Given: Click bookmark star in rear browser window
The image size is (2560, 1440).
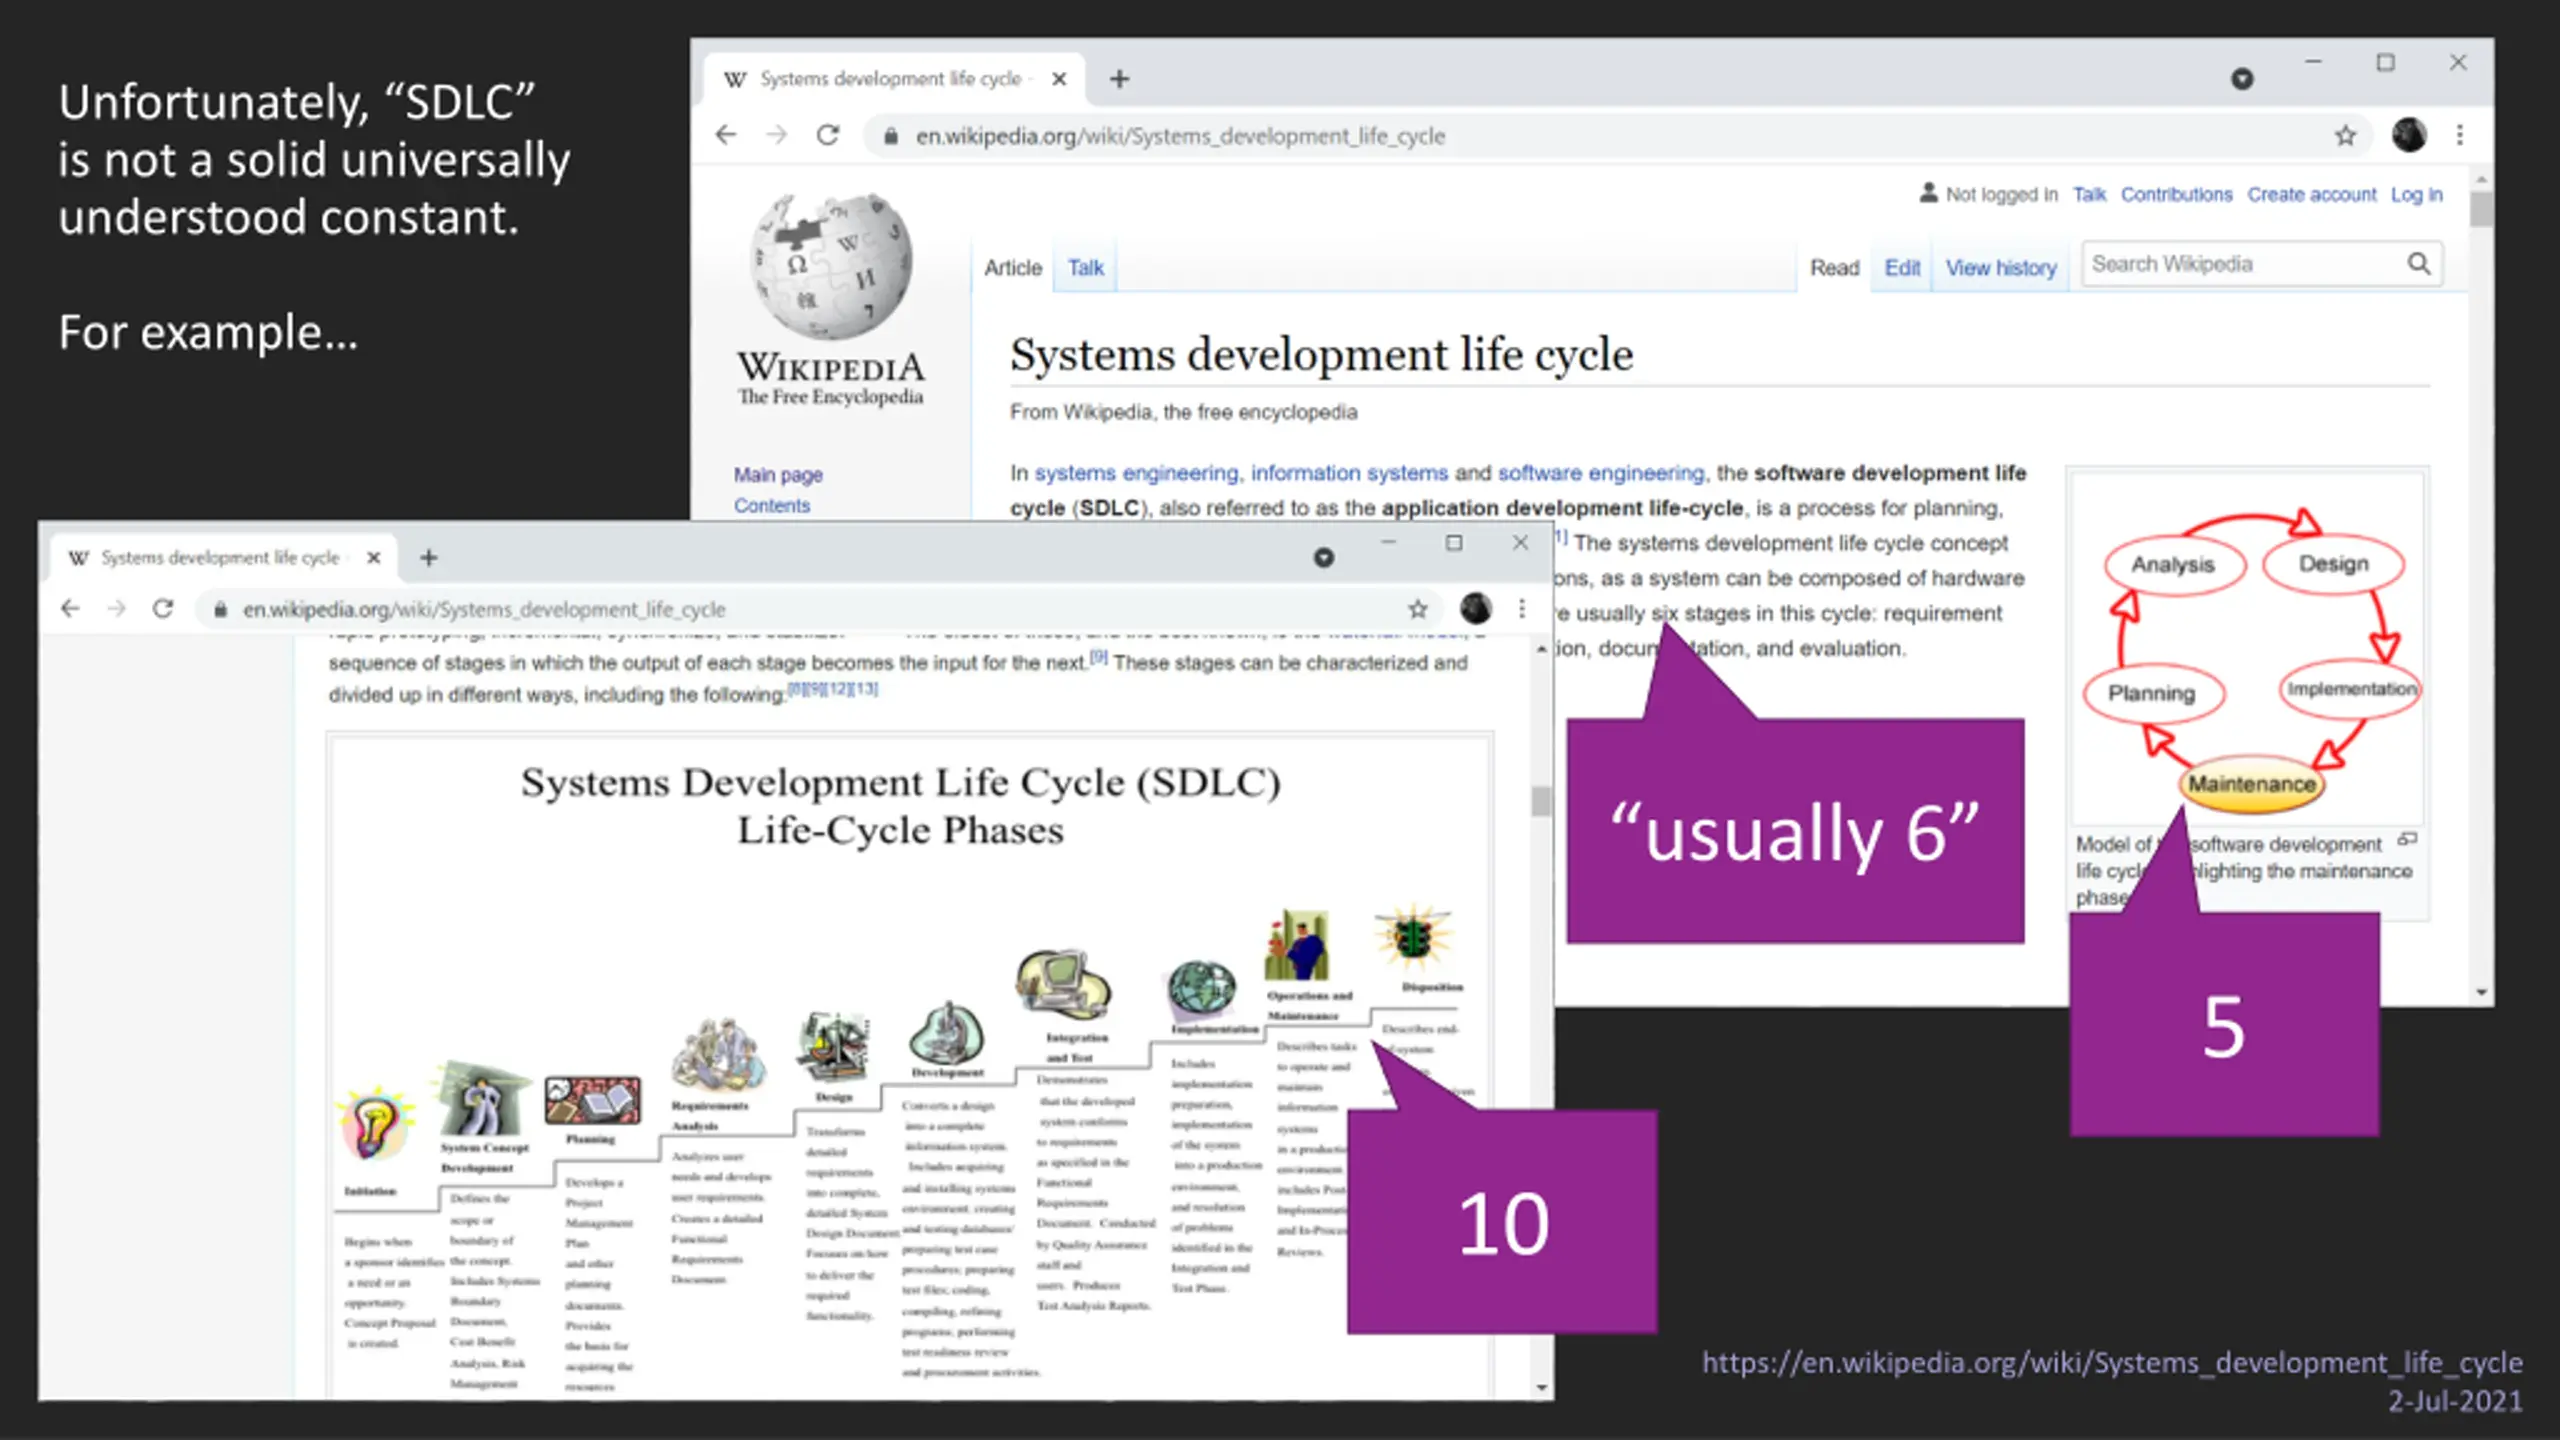Looking at the screenshot, I should 2345,135.
